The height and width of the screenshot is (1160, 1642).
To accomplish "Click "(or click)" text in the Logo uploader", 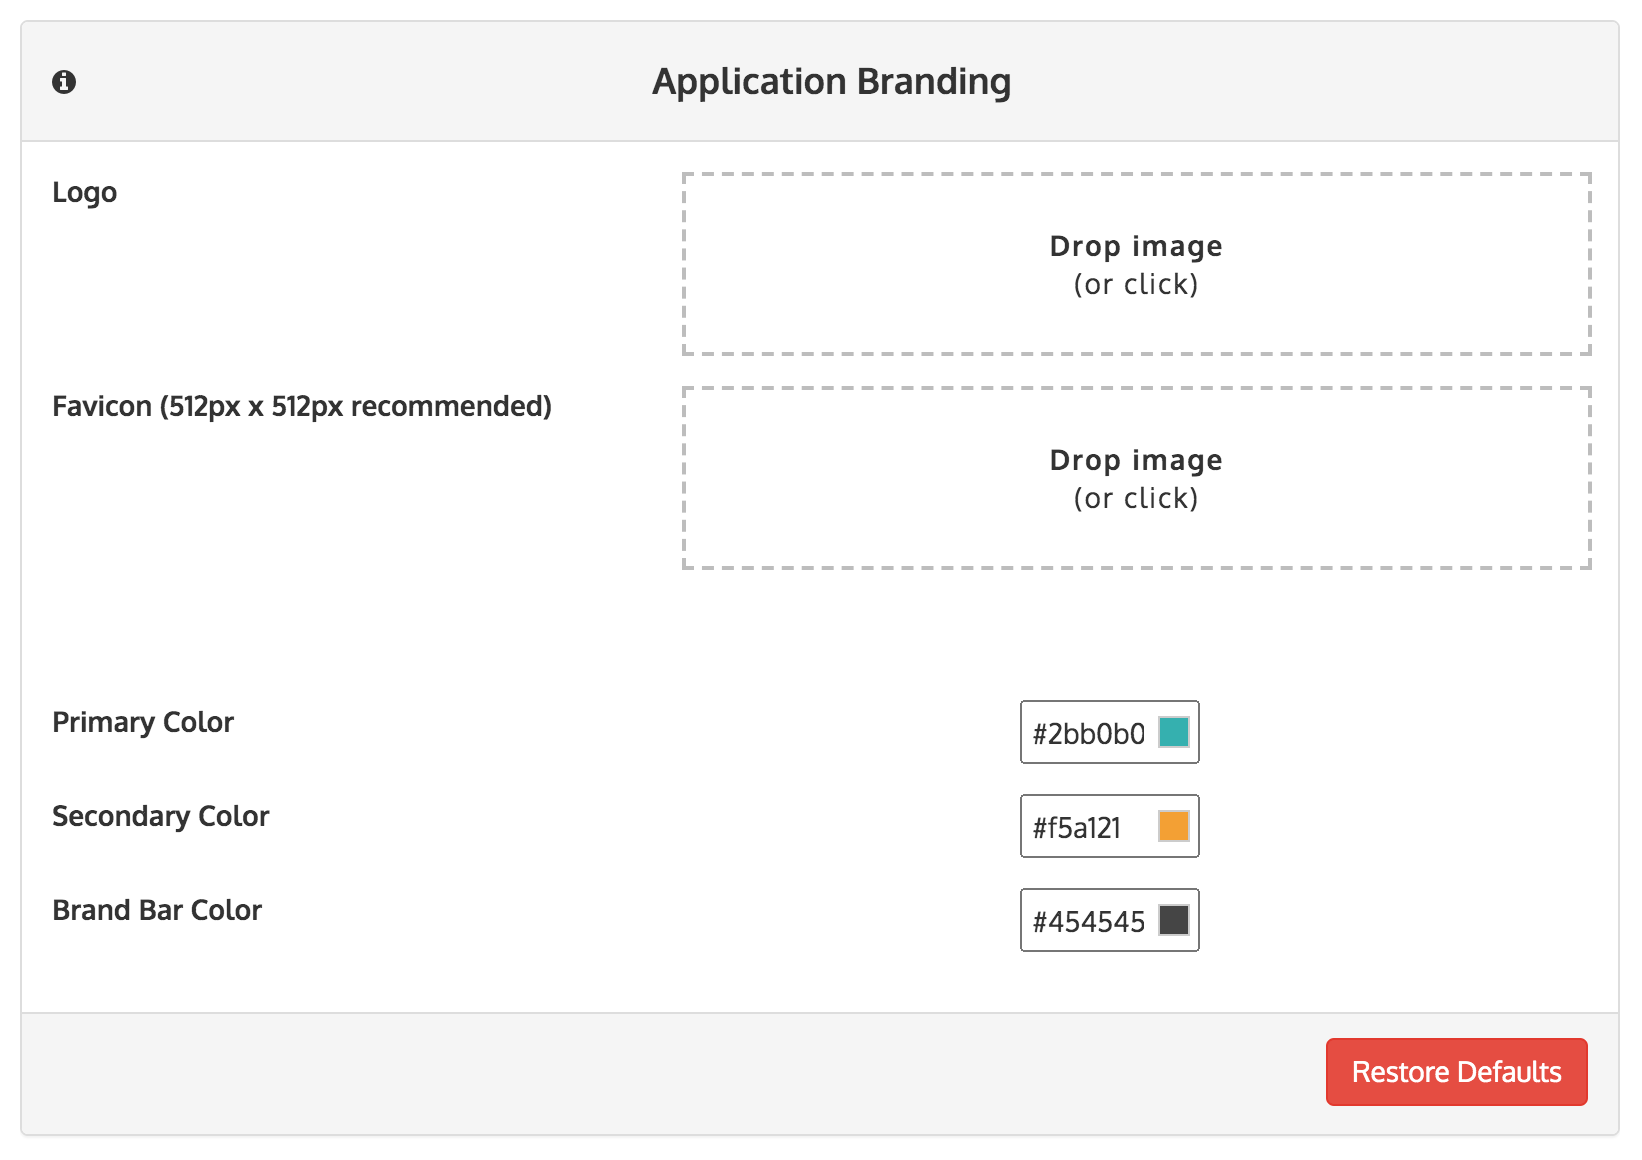I will [1136, 284].
